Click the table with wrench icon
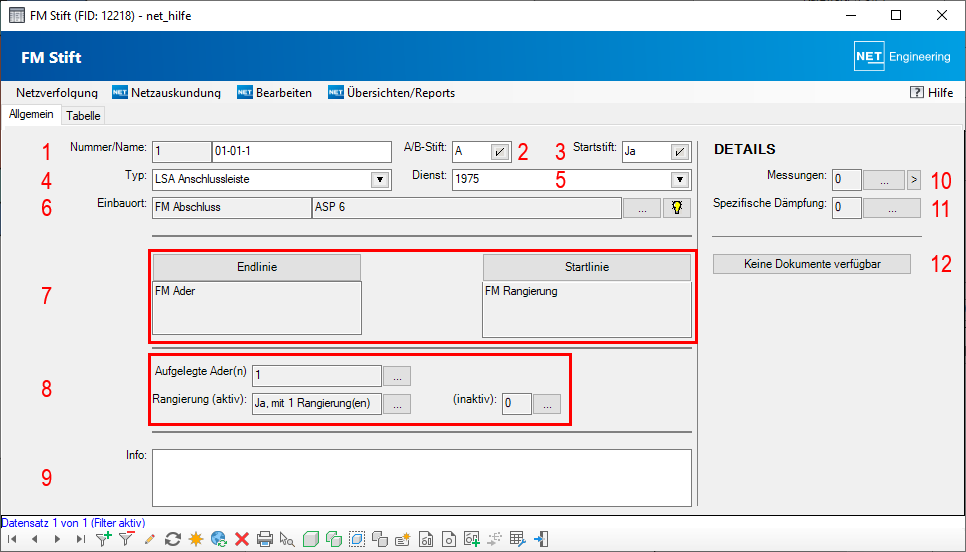This screenshot has height=552, width=966. 518,539
